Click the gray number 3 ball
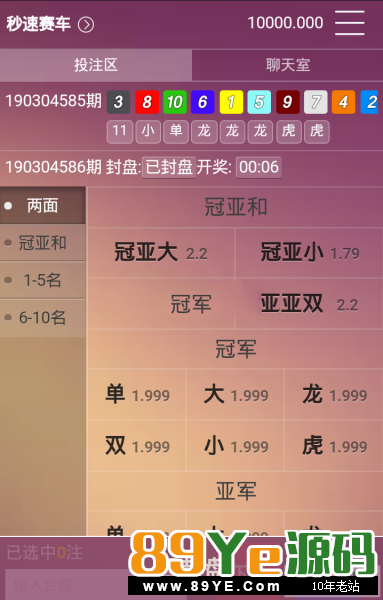The image size is (383, 600). tap(119, 102)
